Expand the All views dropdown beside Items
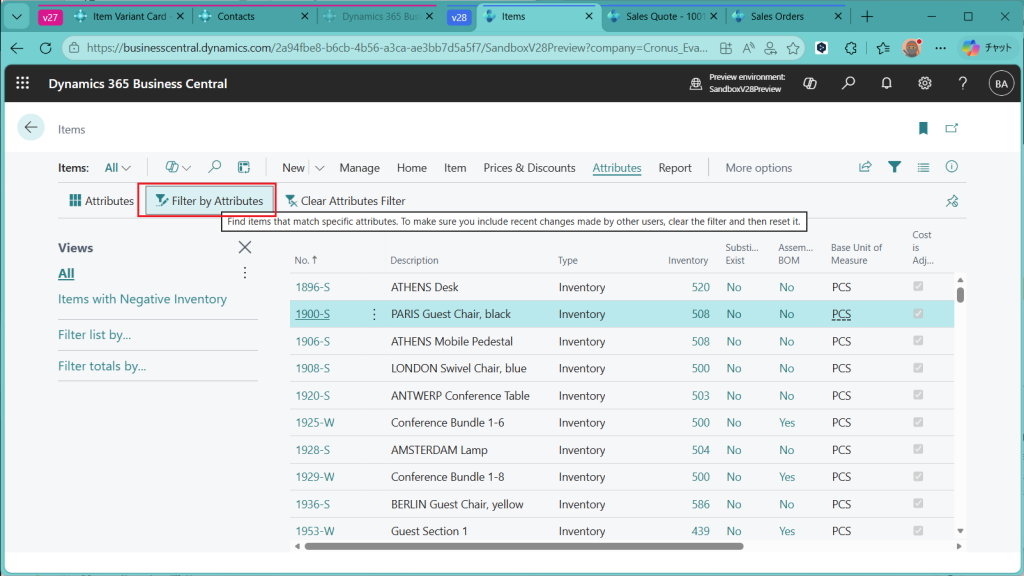Screen dimensions: 1024x576 tap(118, 168)
